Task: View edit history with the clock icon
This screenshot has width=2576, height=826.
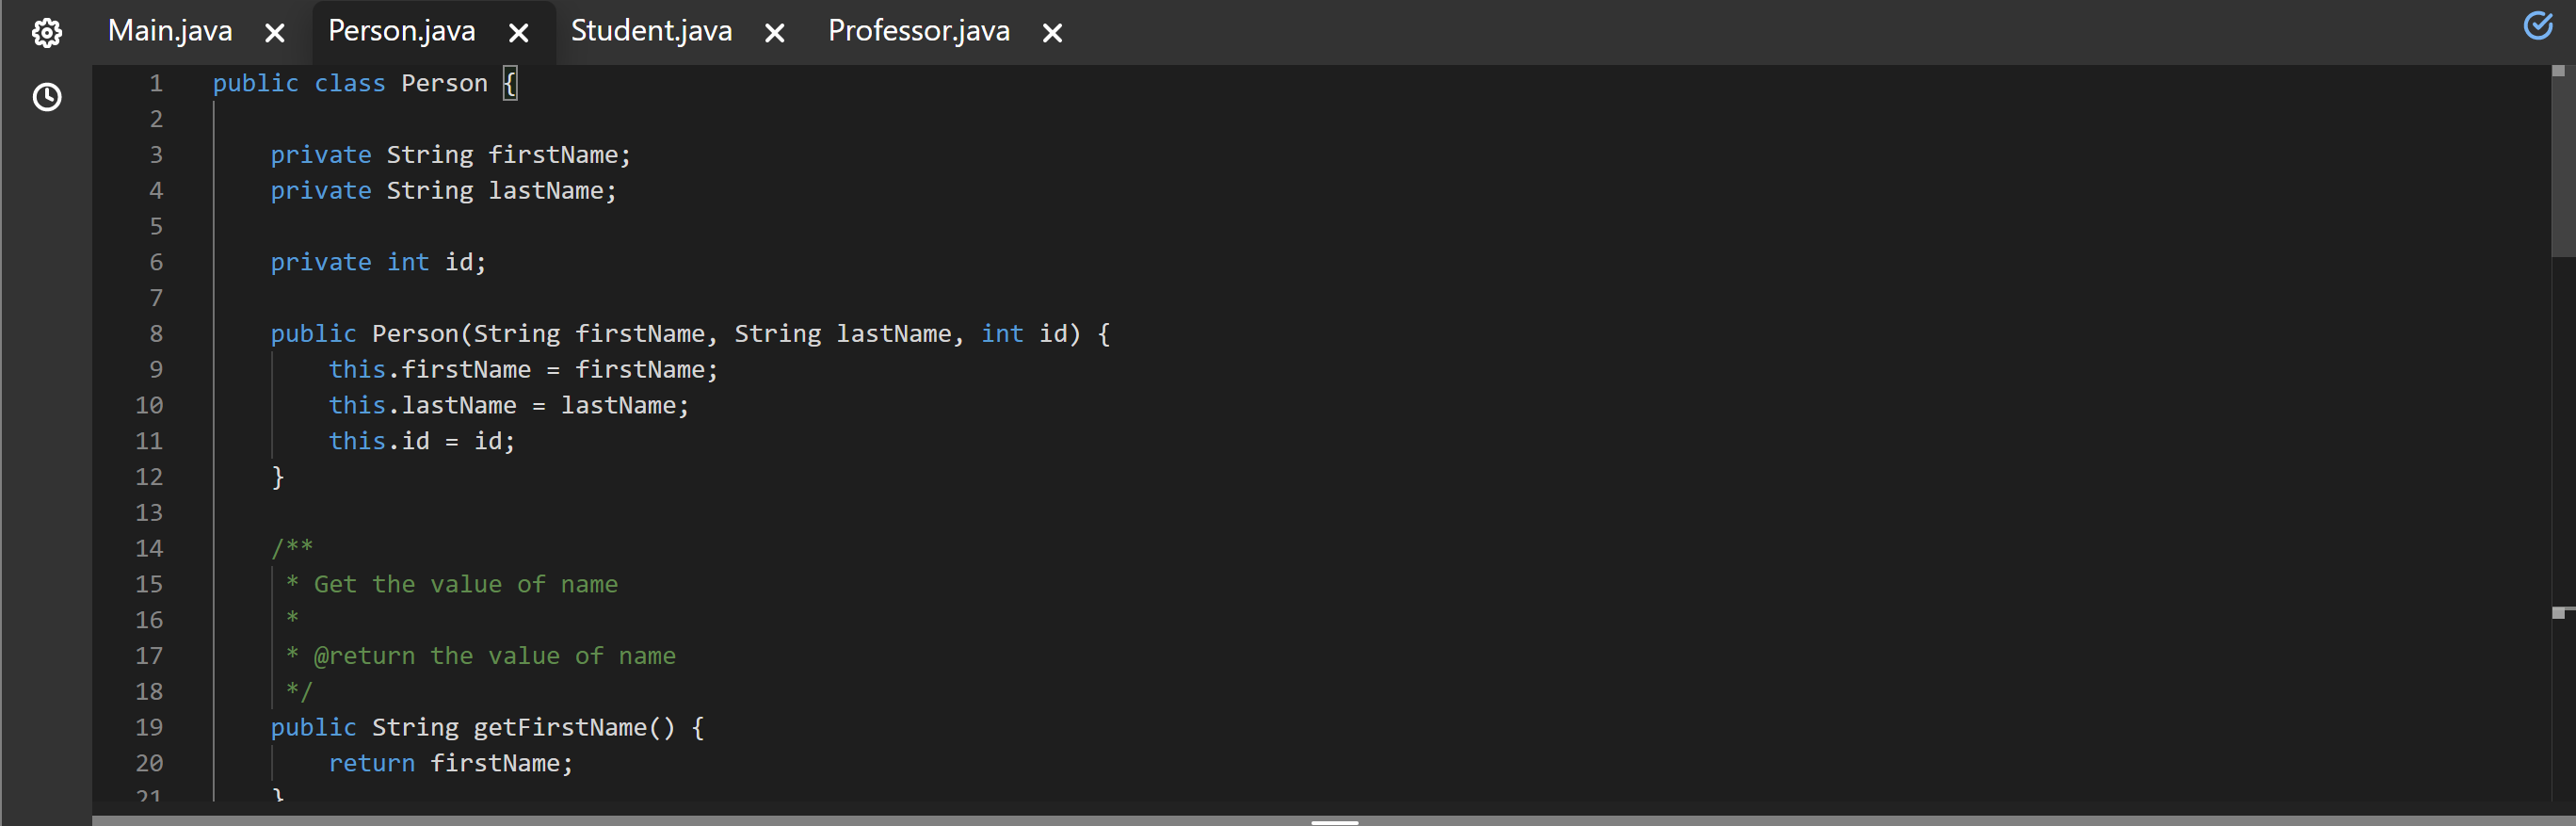Action: pos(46,97)
